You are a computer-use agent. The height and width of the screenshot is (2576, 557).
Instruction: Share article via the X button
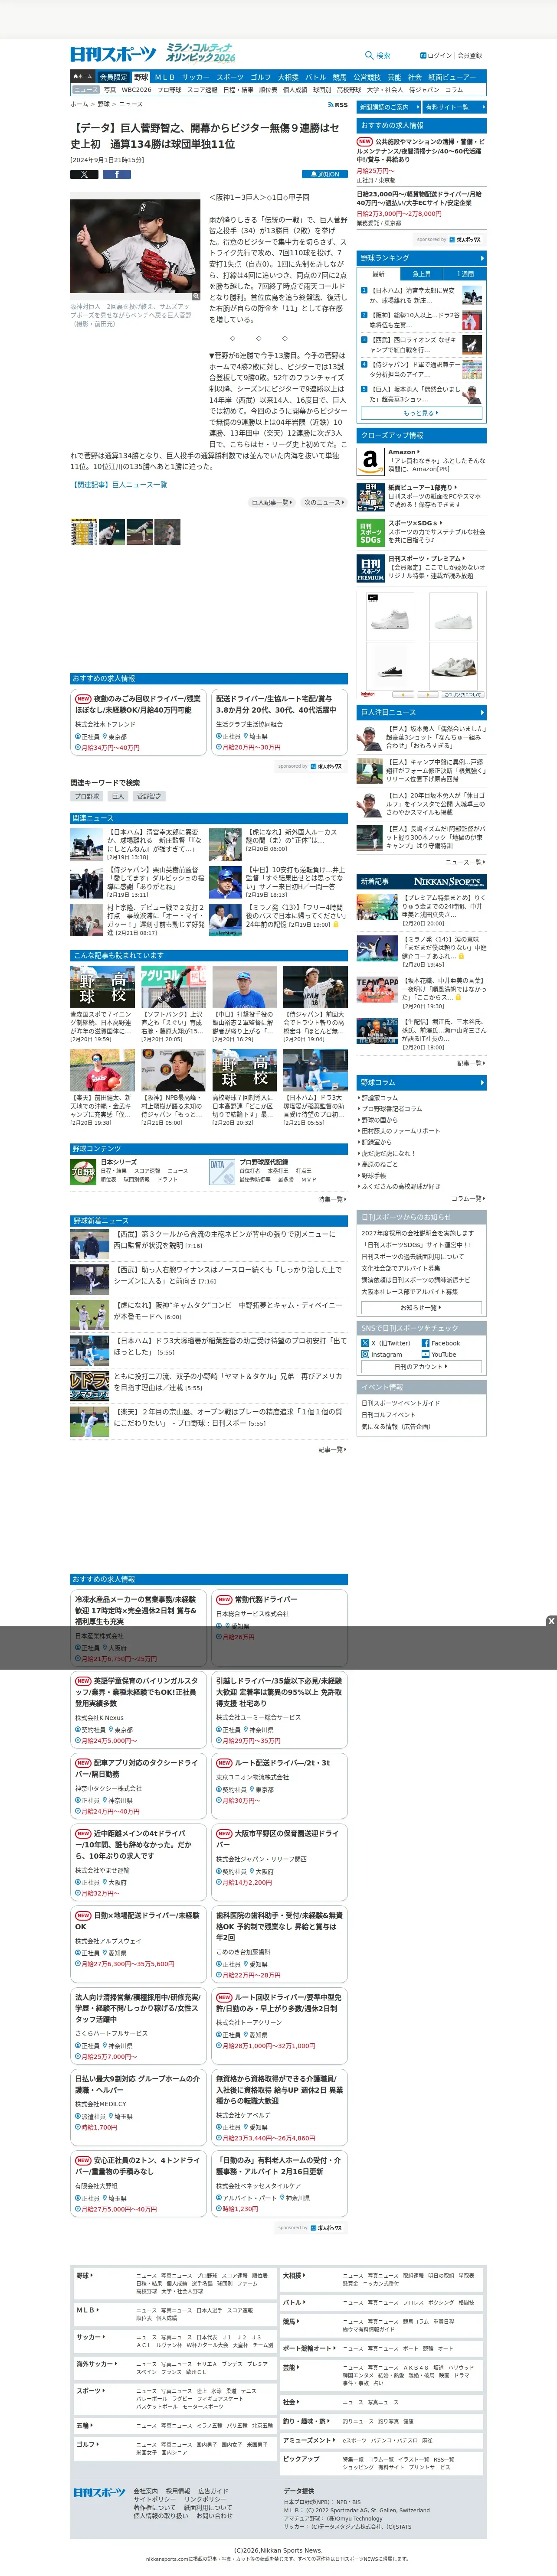[x=84, y=174]
